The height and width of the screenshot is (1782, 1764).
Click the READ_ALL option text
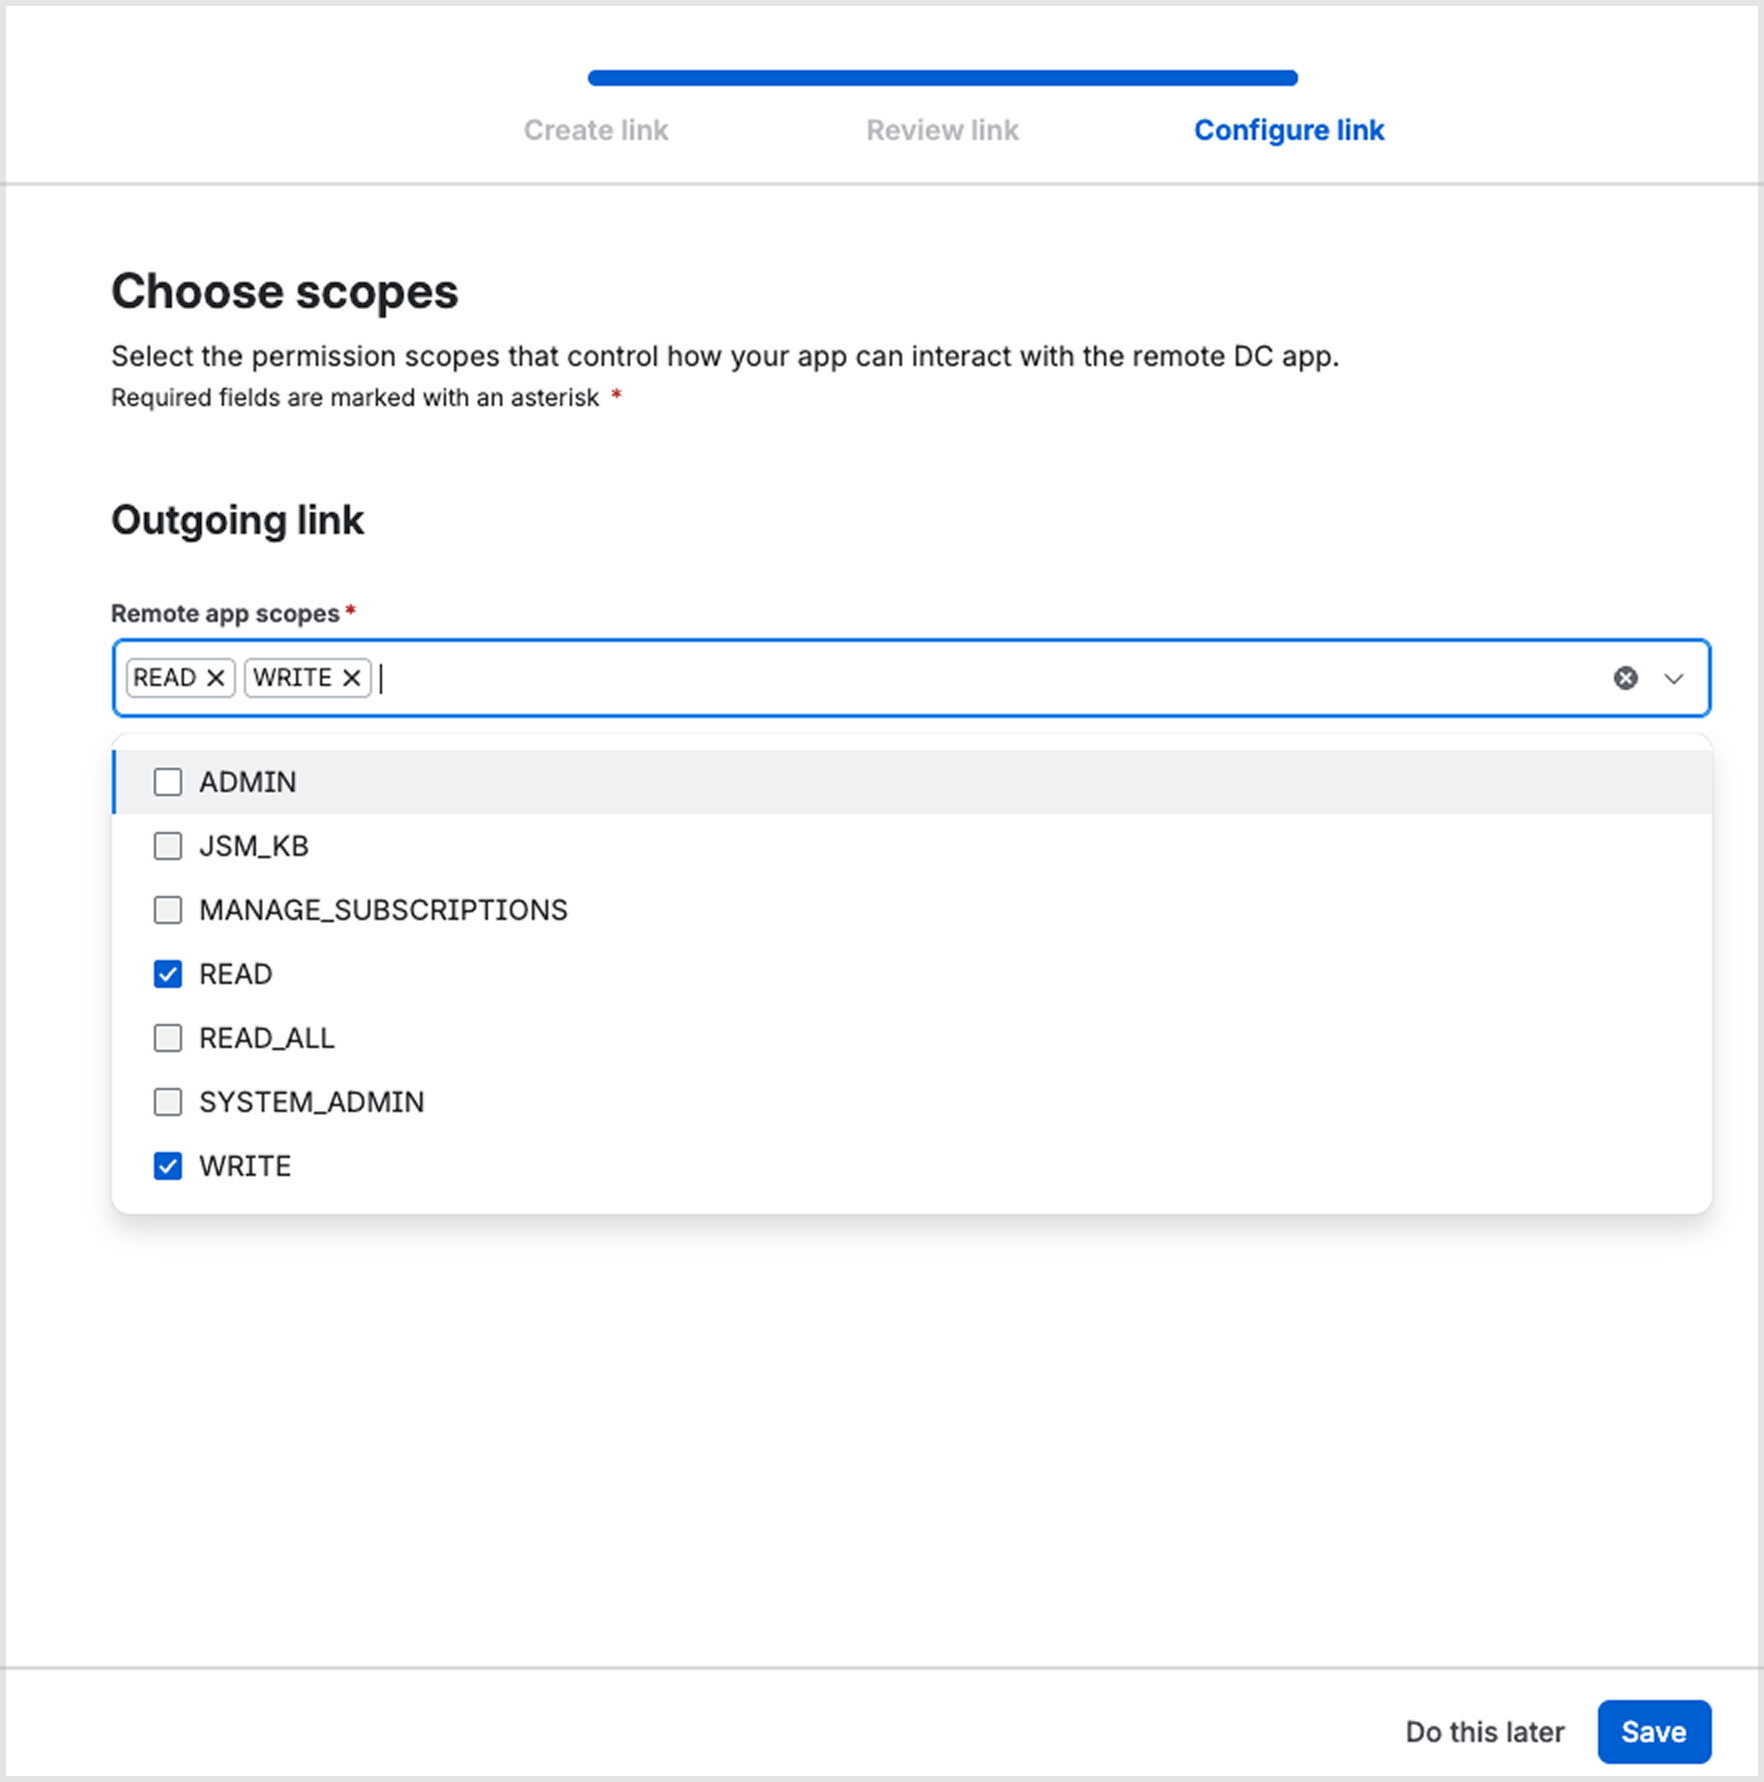[266, 1038]
